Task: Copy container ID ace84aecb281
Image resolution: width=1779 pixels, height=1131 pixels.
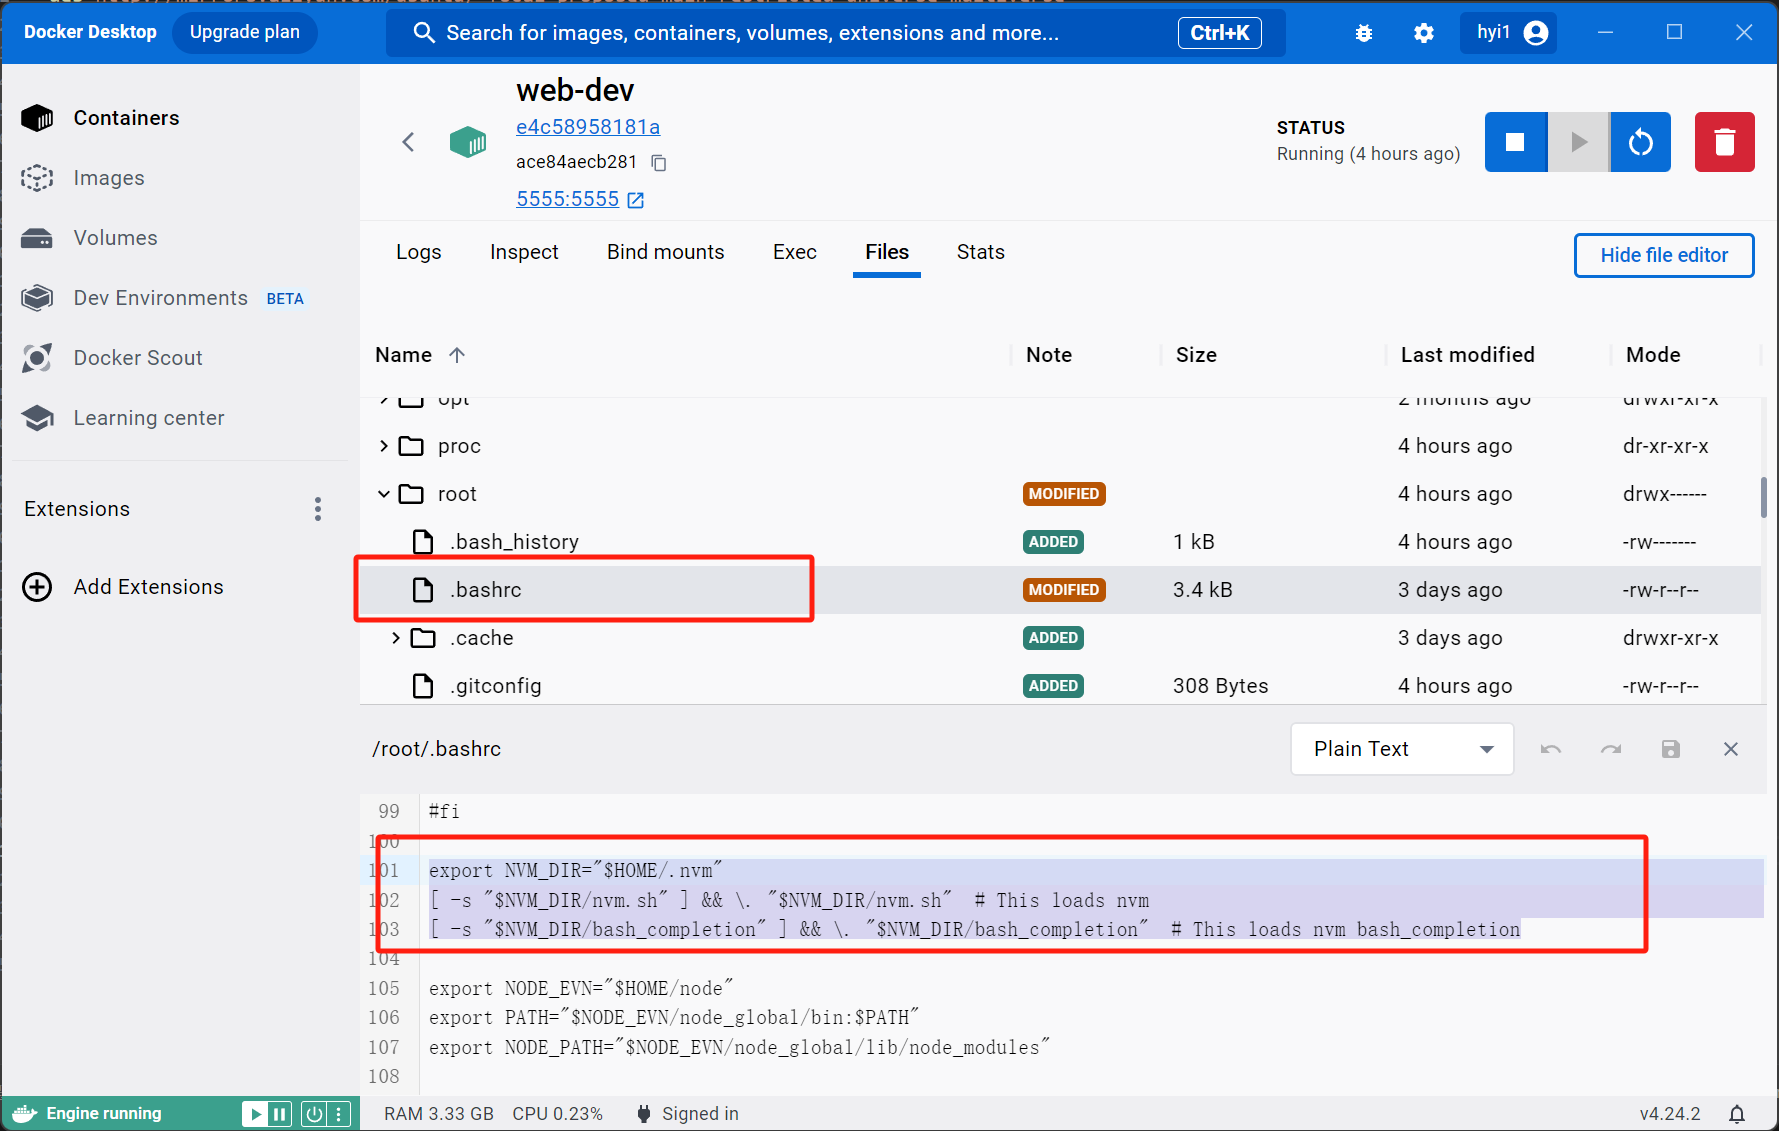Action: [x=659, y=162]
